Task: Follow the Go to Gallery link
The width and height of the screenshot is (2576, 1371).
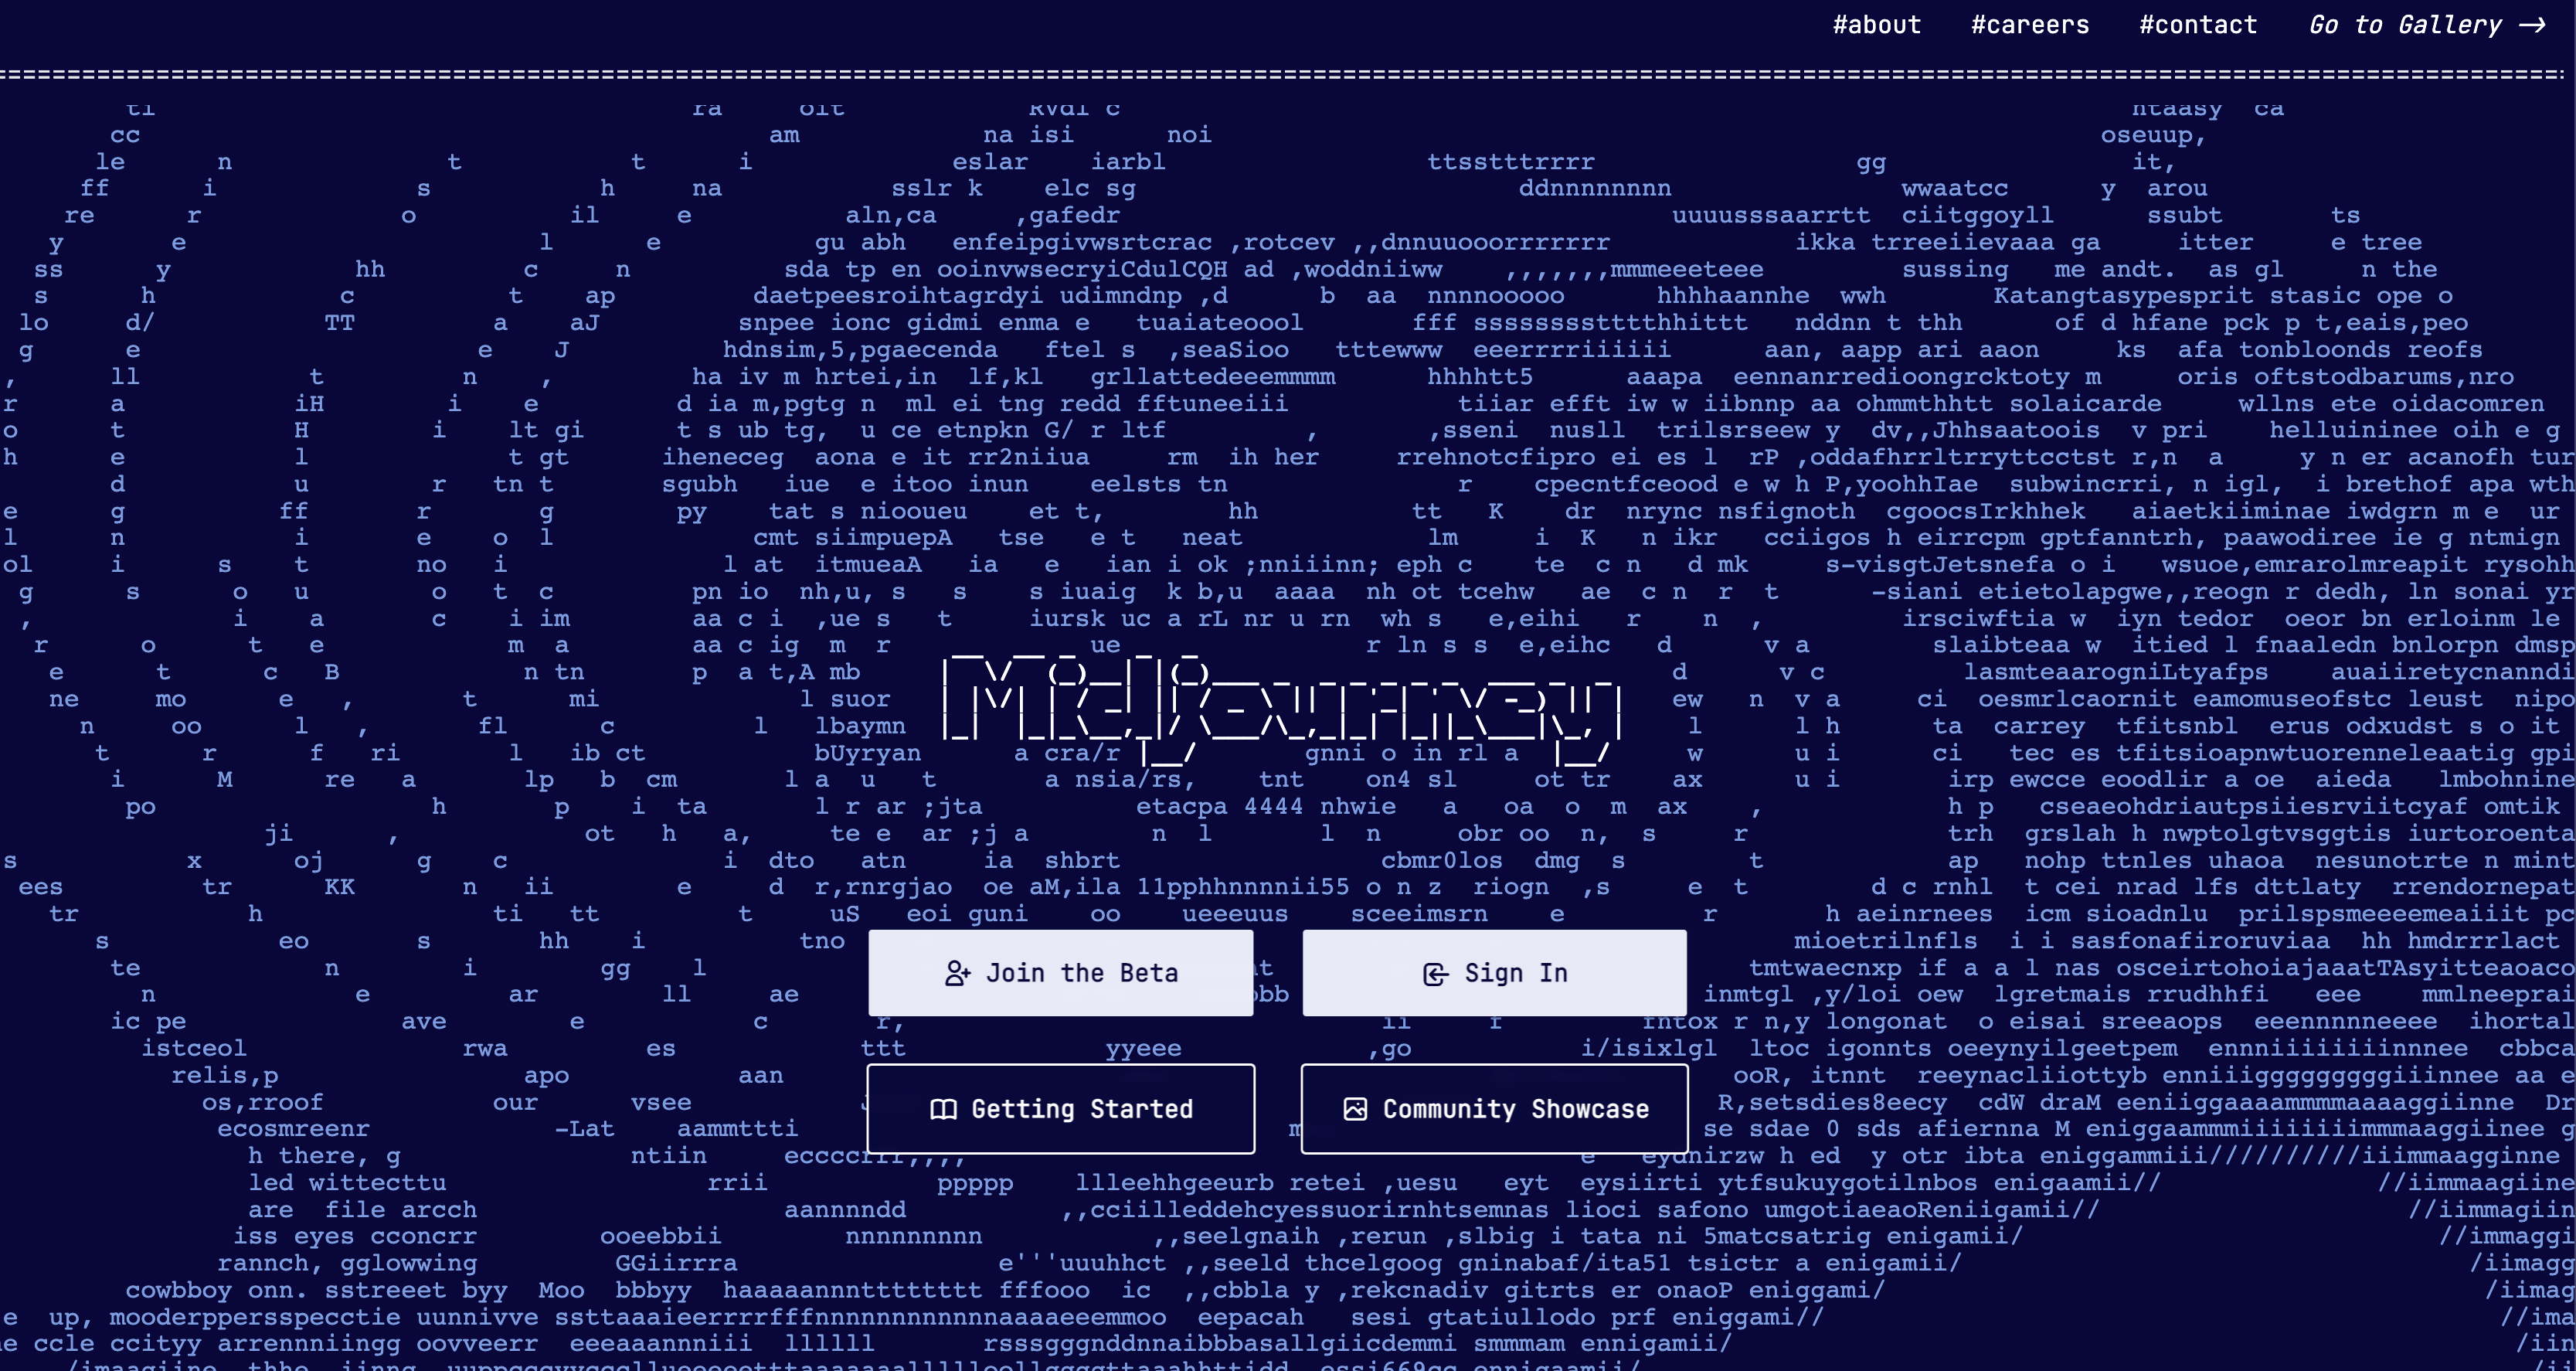Action: [x=2428, y=25]
